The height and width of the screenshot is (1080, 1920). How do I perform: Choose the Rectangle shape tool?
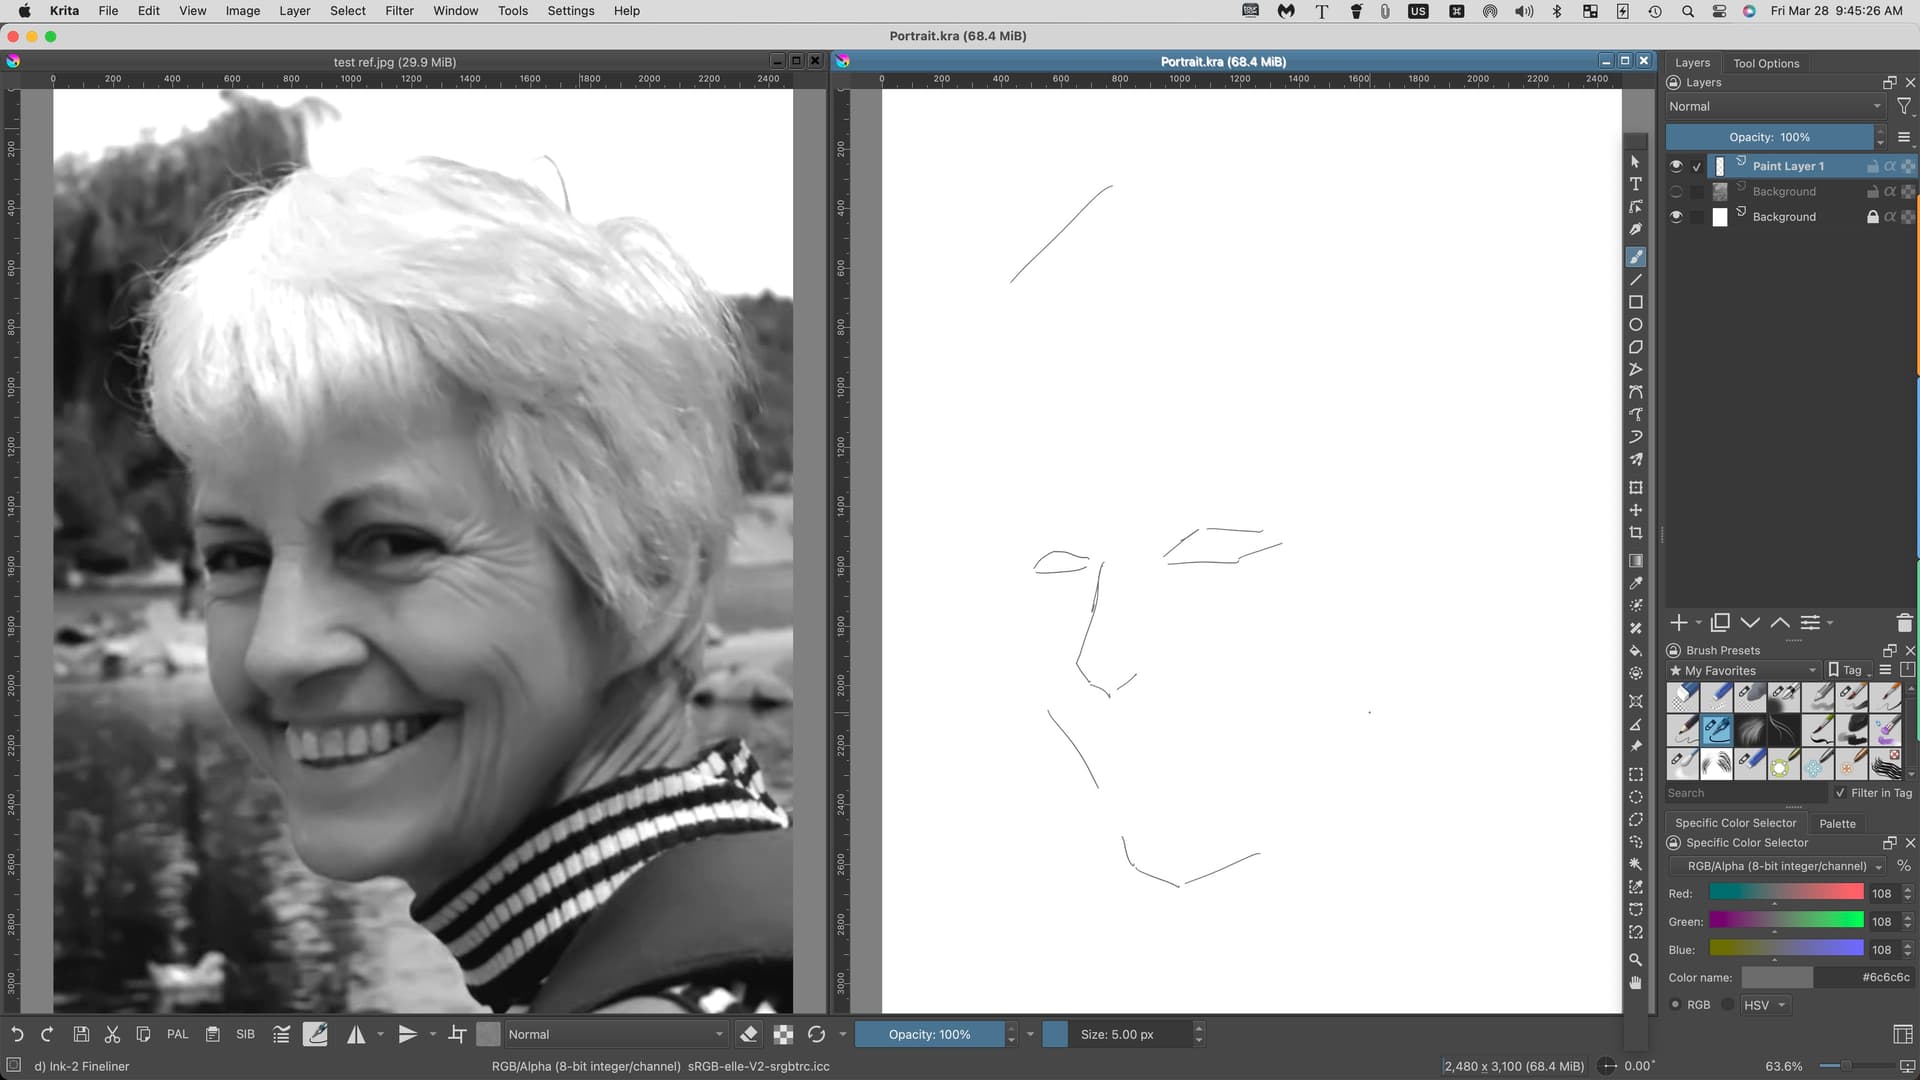click(1635, 302)
